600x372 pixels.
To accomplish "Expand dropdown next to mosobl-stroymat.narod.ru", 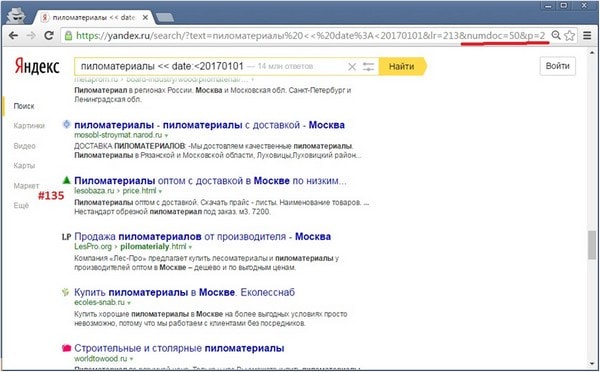I will [166, 135].
